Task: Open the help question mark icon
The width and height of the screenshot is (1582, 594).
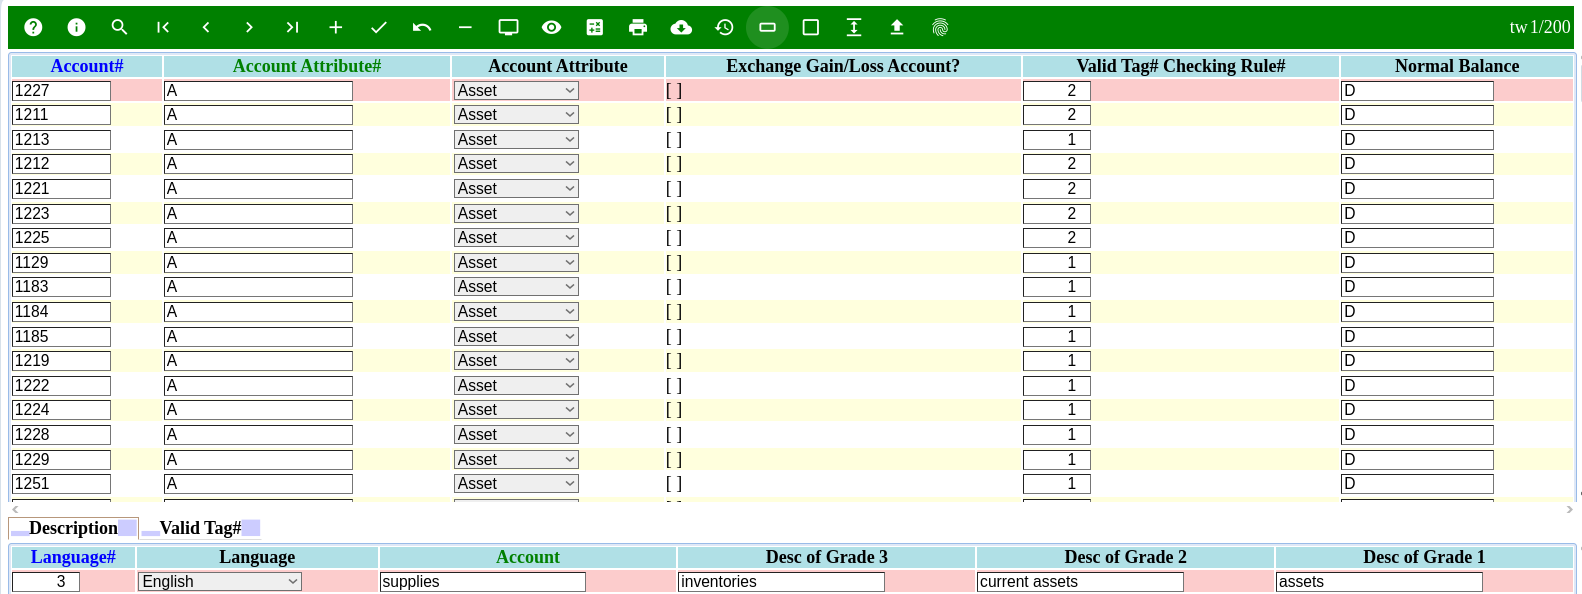Action: pos(33,27)
